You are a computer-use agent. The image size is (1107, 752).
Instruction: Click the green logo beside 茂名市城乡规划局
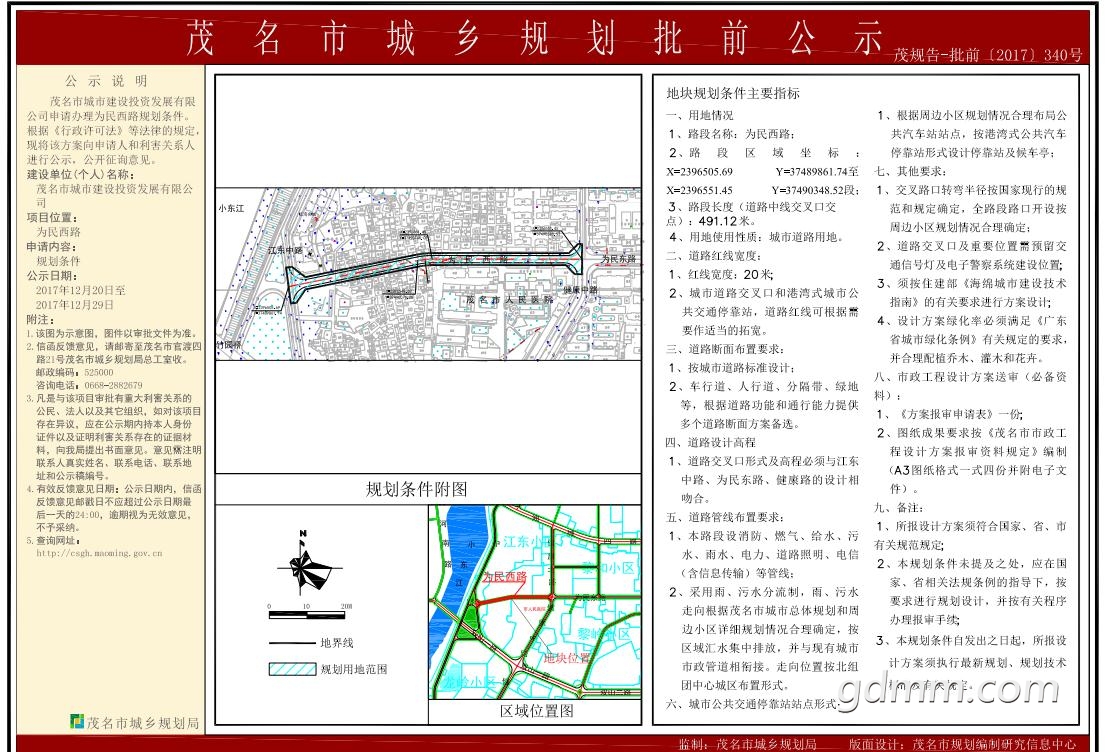click(77, 721)
